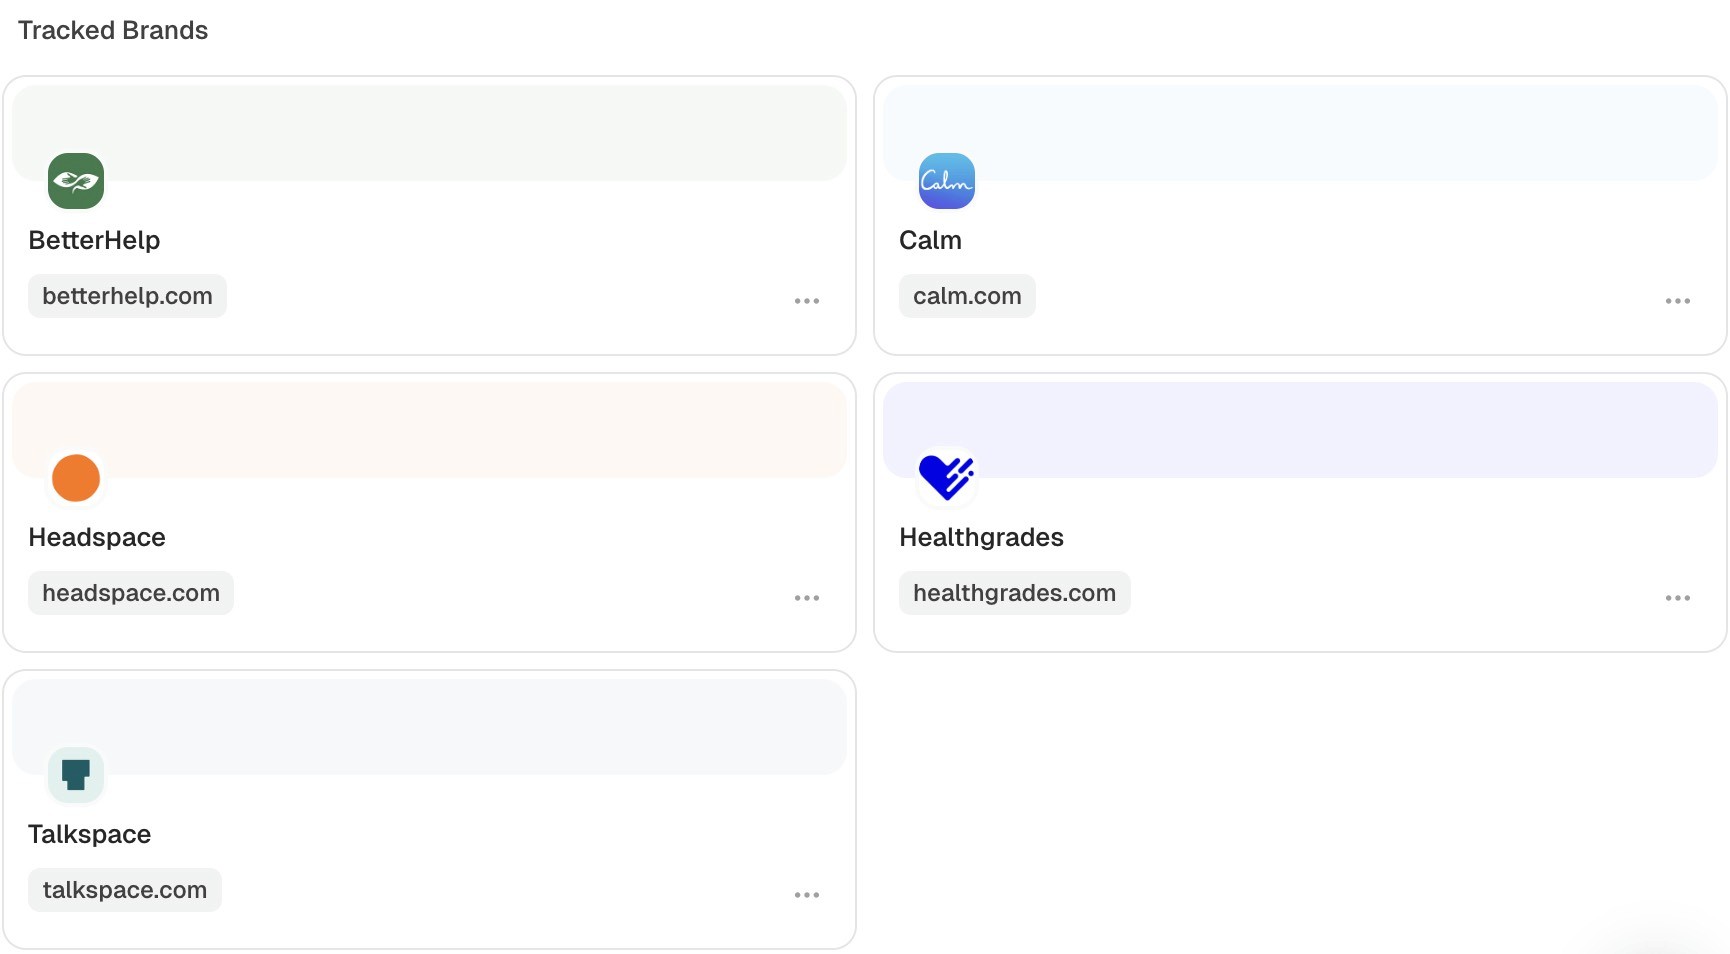Select the Talkspace brand name
The width and height of the screenshot is (1730, 954).
(89, 834)
